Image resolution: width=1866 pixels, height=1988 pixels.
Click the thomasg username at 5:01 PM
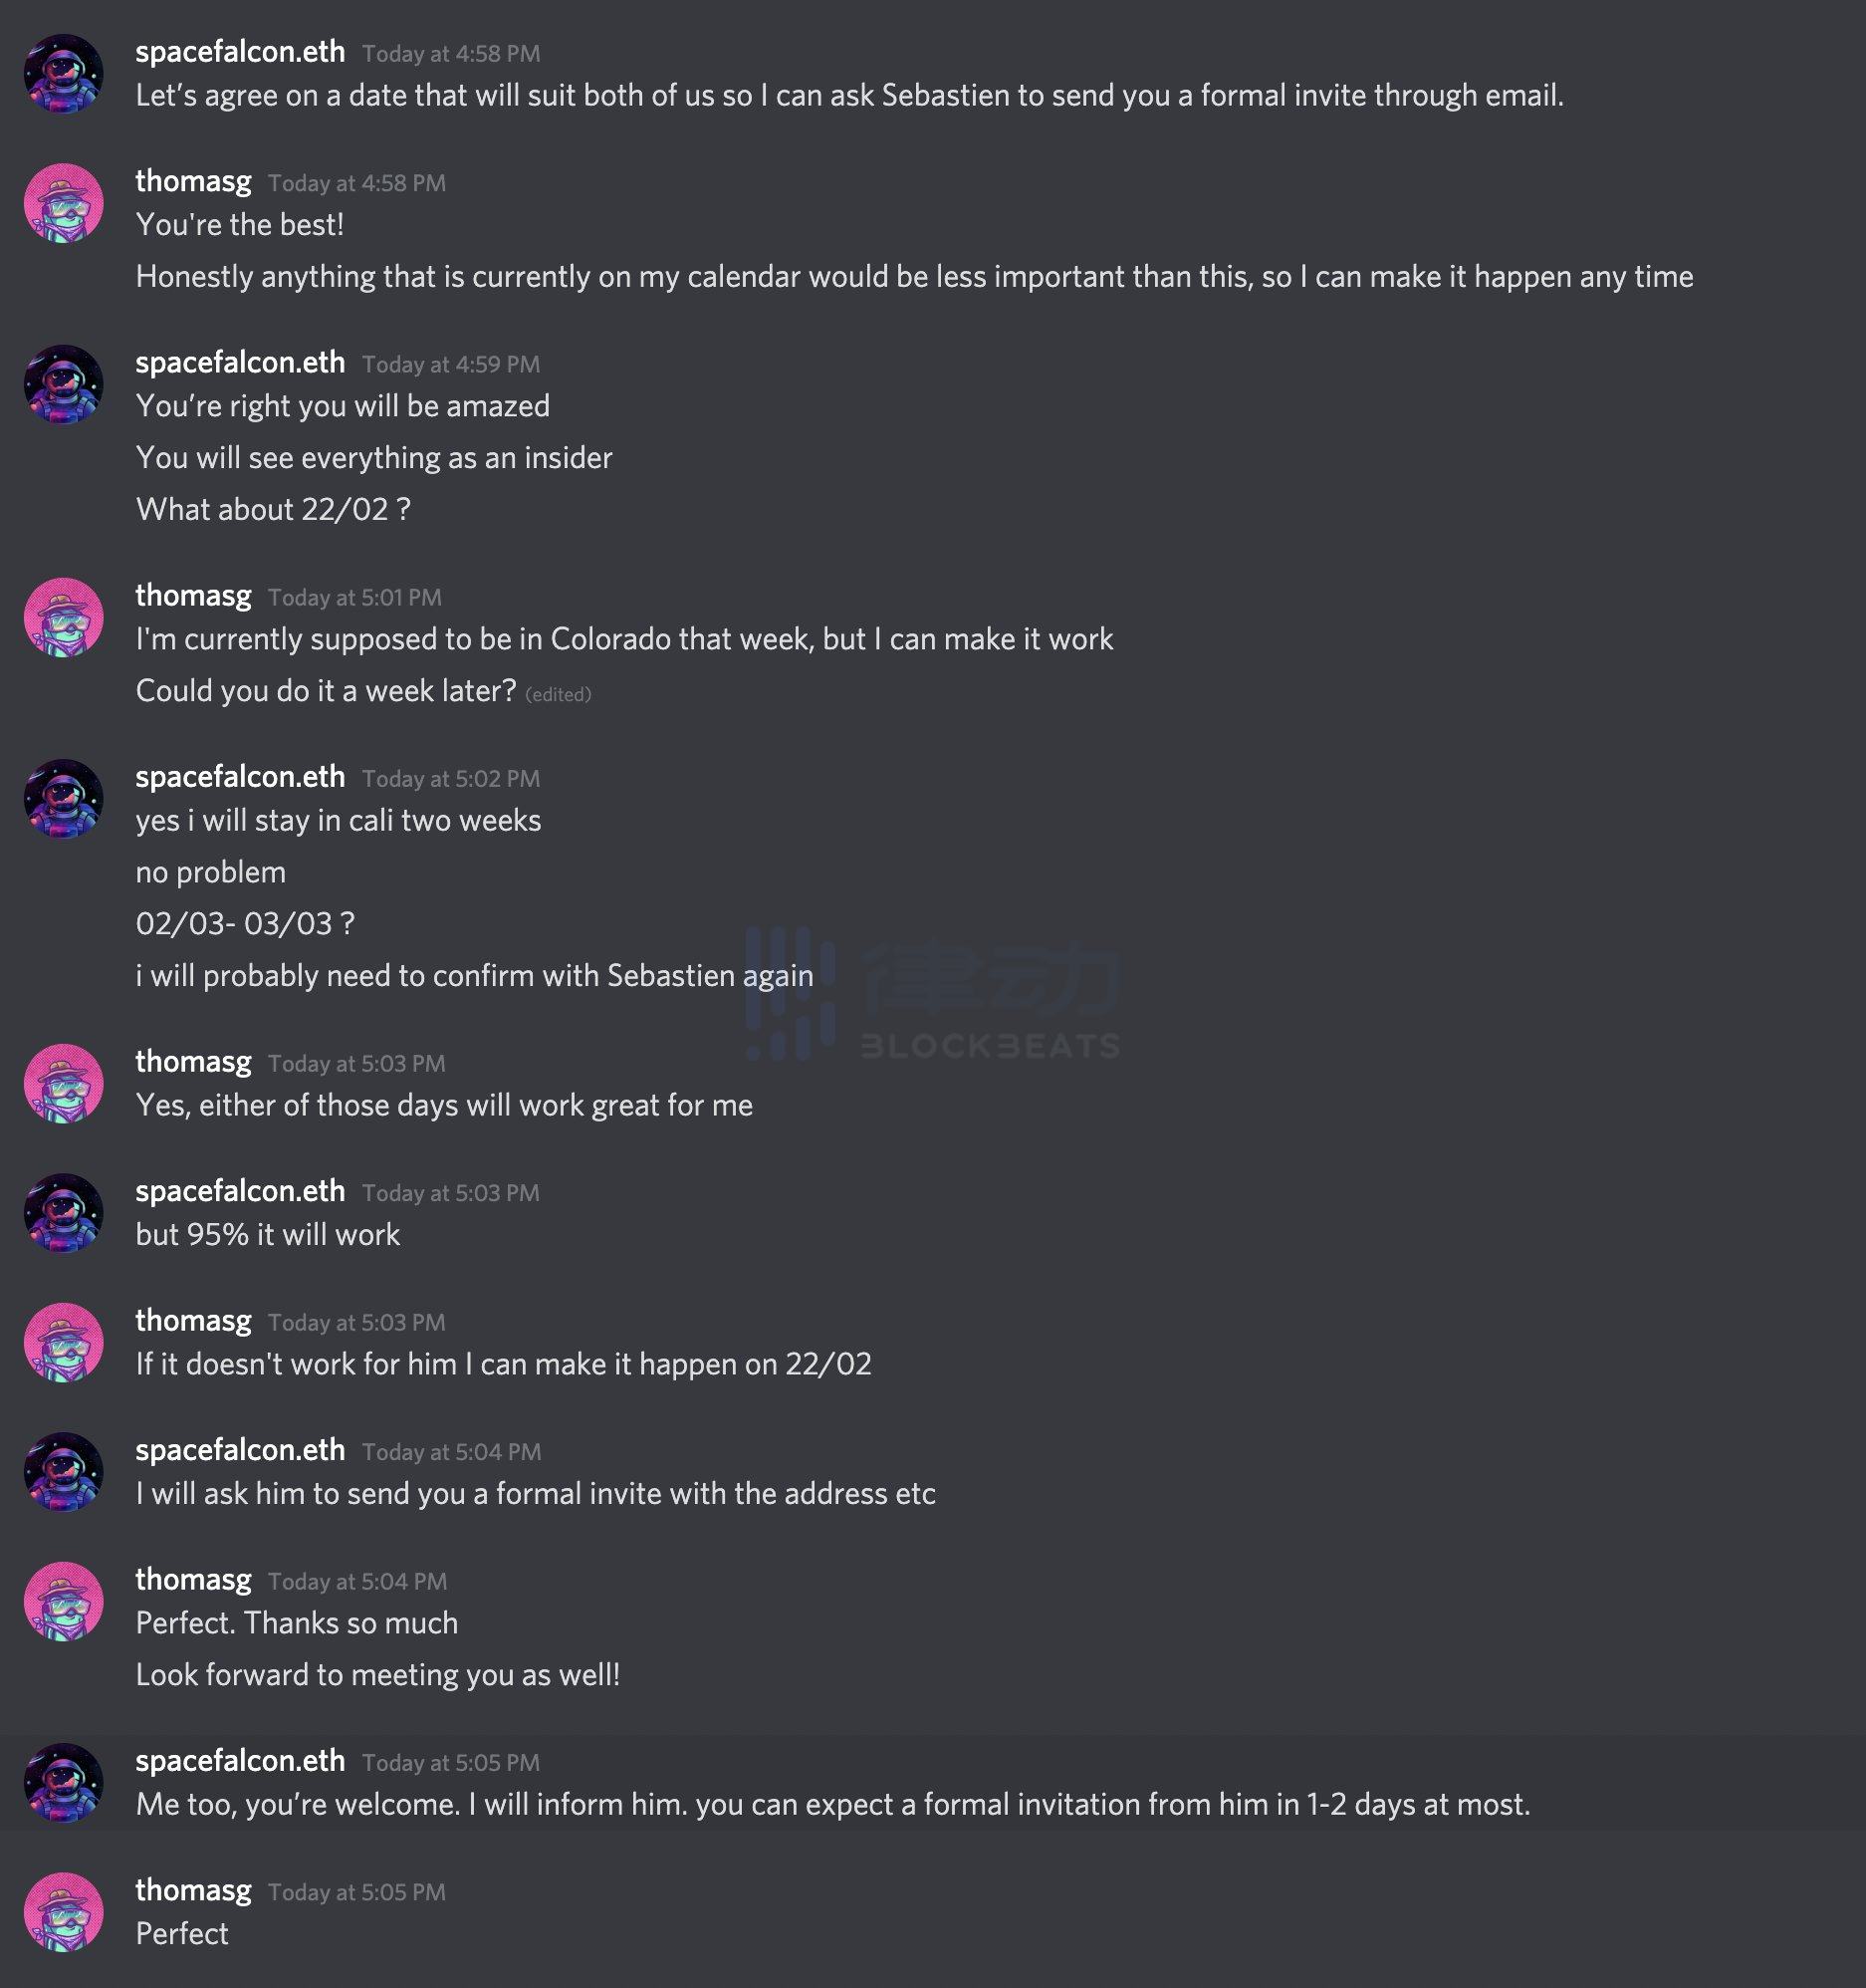coord(193,596)
